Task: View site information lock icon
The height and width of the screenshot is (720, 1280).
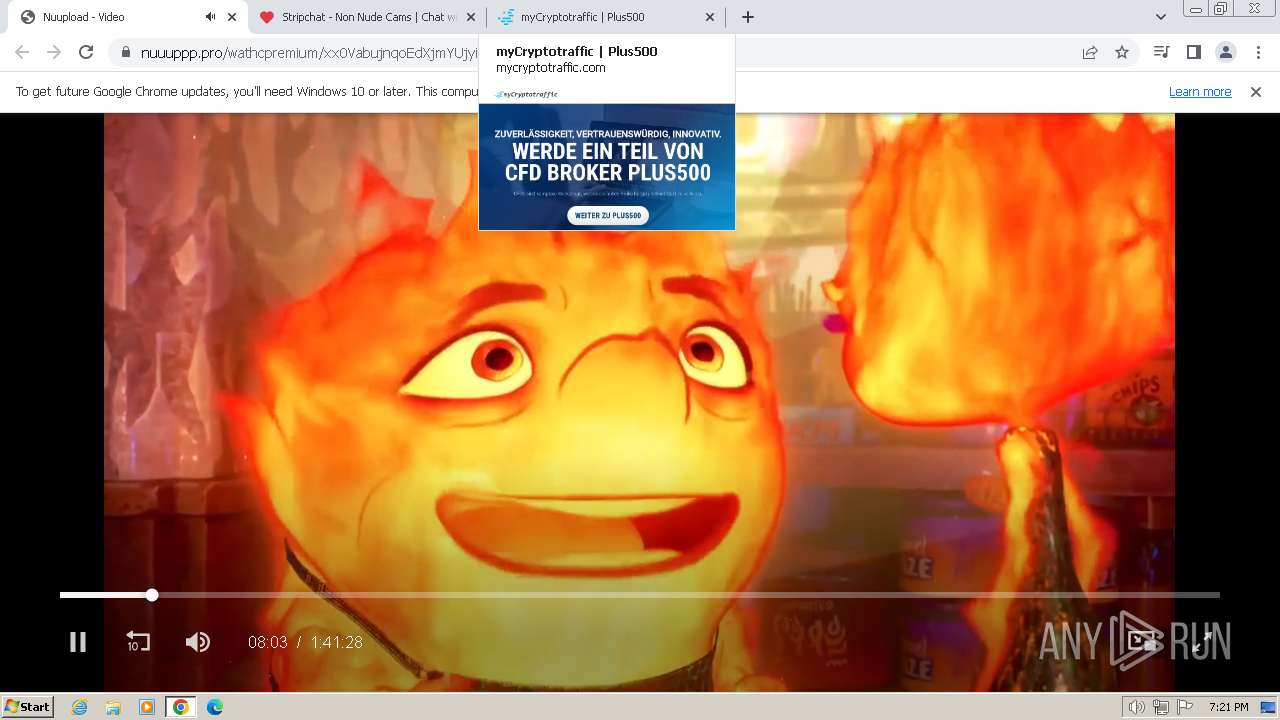Action: coord(125,53)
